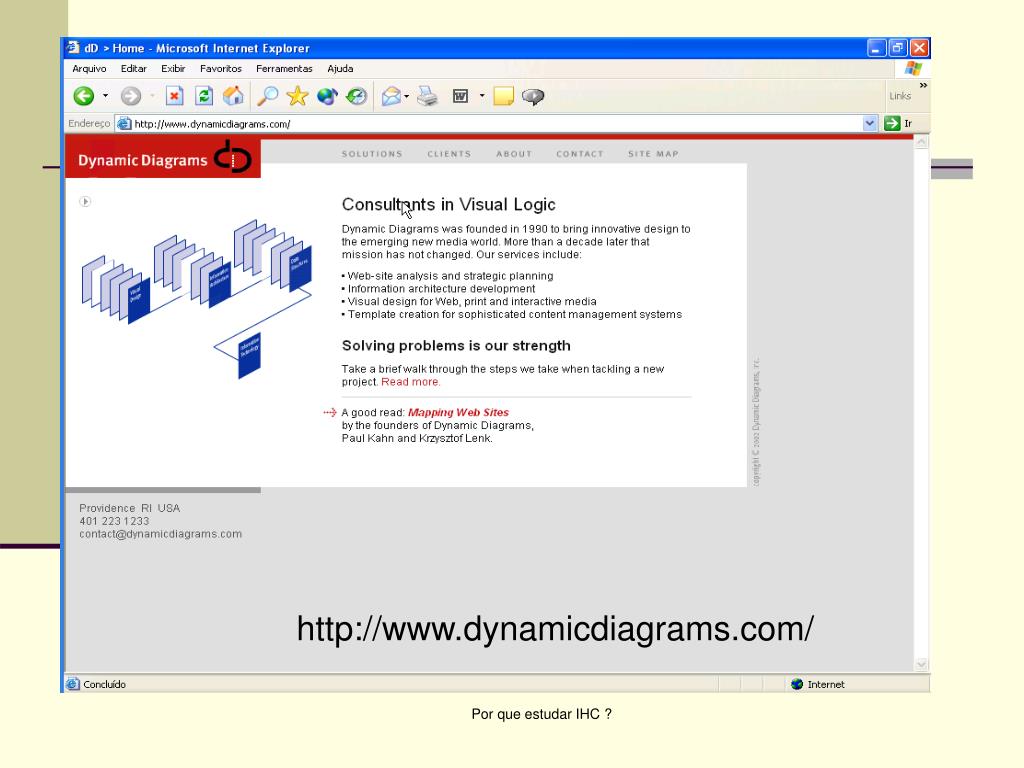Open the Messenger speech bubble icon
The width and height of the screenshot is (1024, 768).
click(533, 97)
